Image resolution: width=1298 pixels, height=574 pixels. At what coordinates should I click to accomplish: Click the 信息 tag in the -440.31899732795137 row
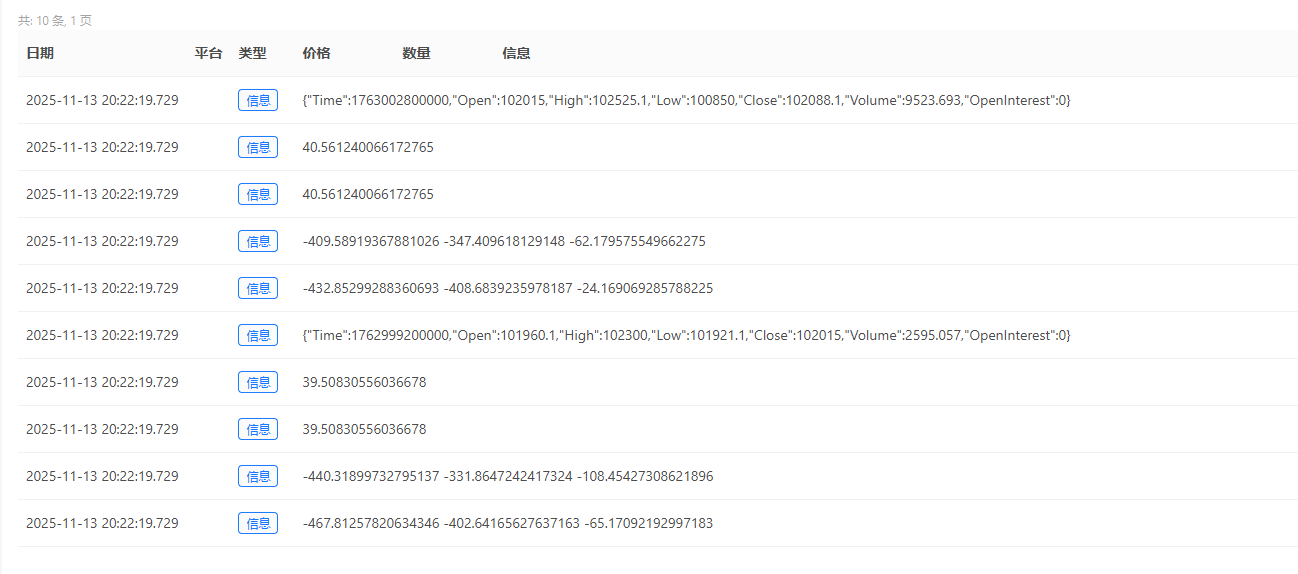(x=258, y=476)
